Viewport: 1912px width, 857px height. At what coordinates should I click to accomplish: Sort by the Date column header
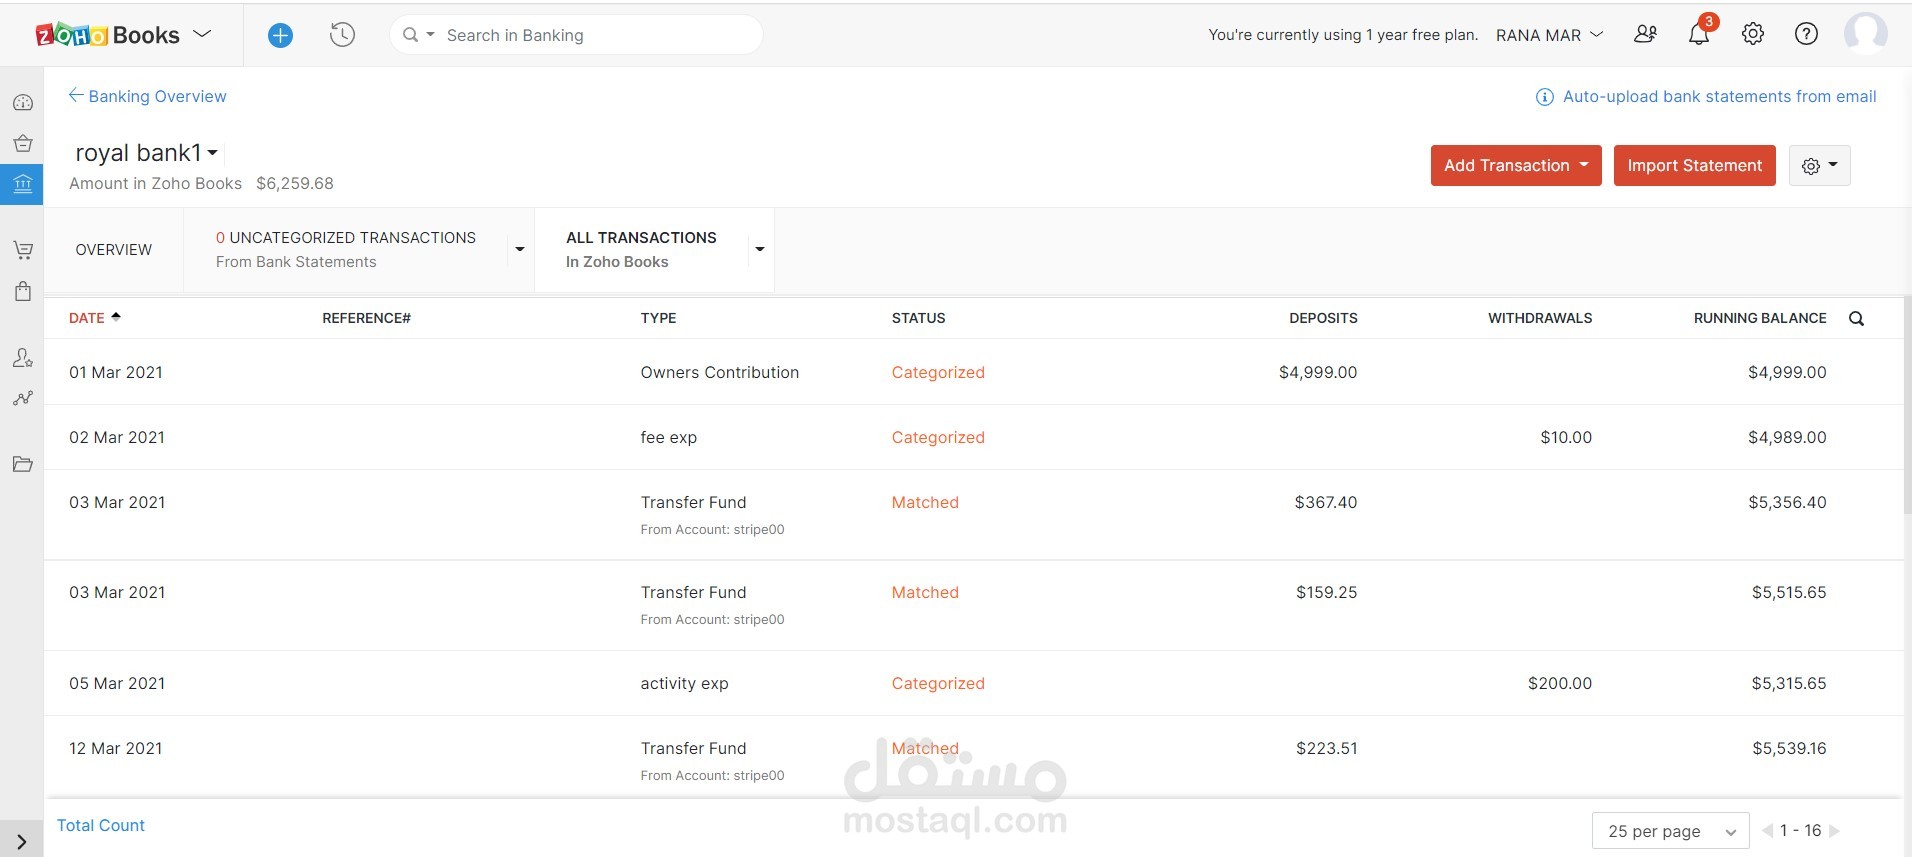point(94,318)
